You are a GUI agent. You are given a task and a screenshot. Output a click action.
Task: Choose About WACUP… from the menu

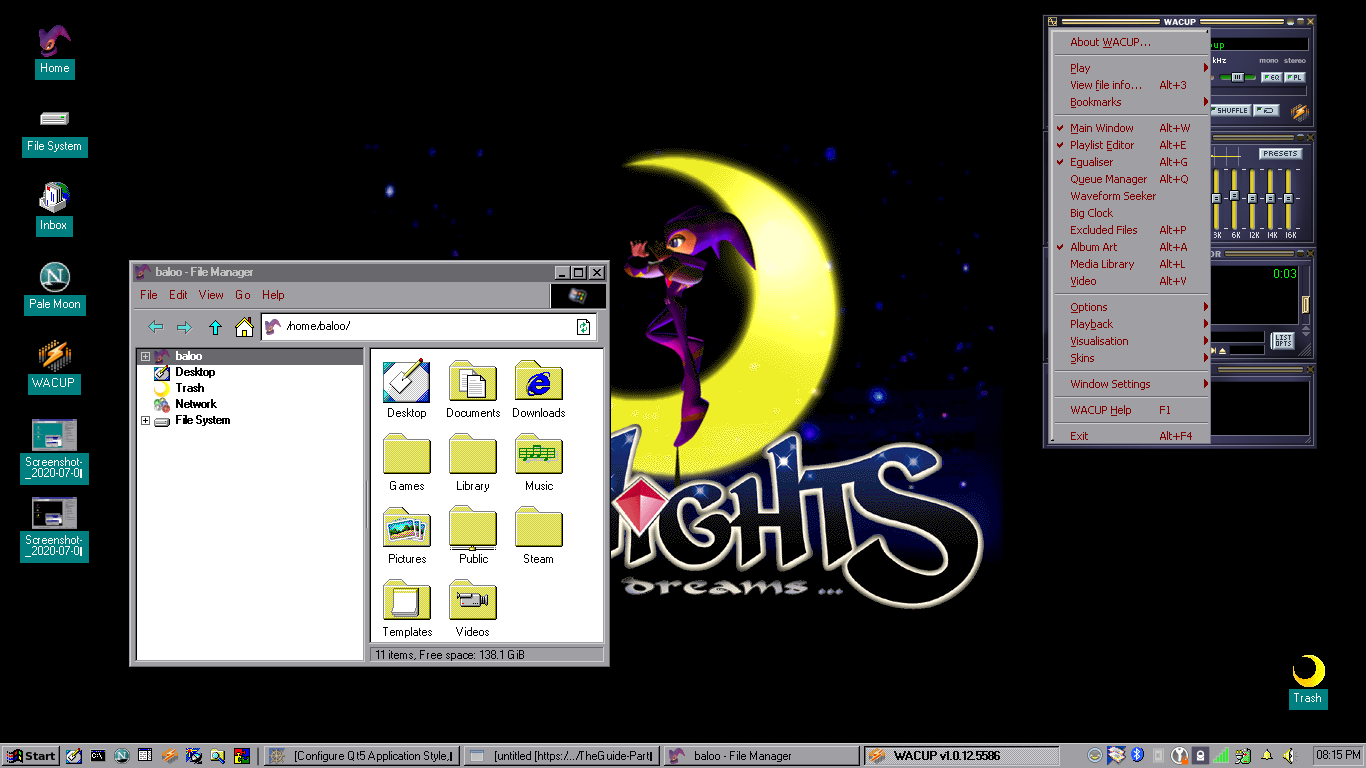pos(1131,42)
